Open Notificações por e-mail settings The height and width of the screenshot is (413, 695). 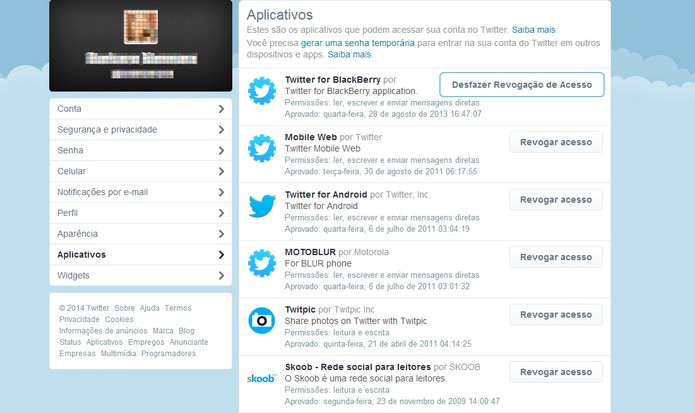tap(141, 192)
